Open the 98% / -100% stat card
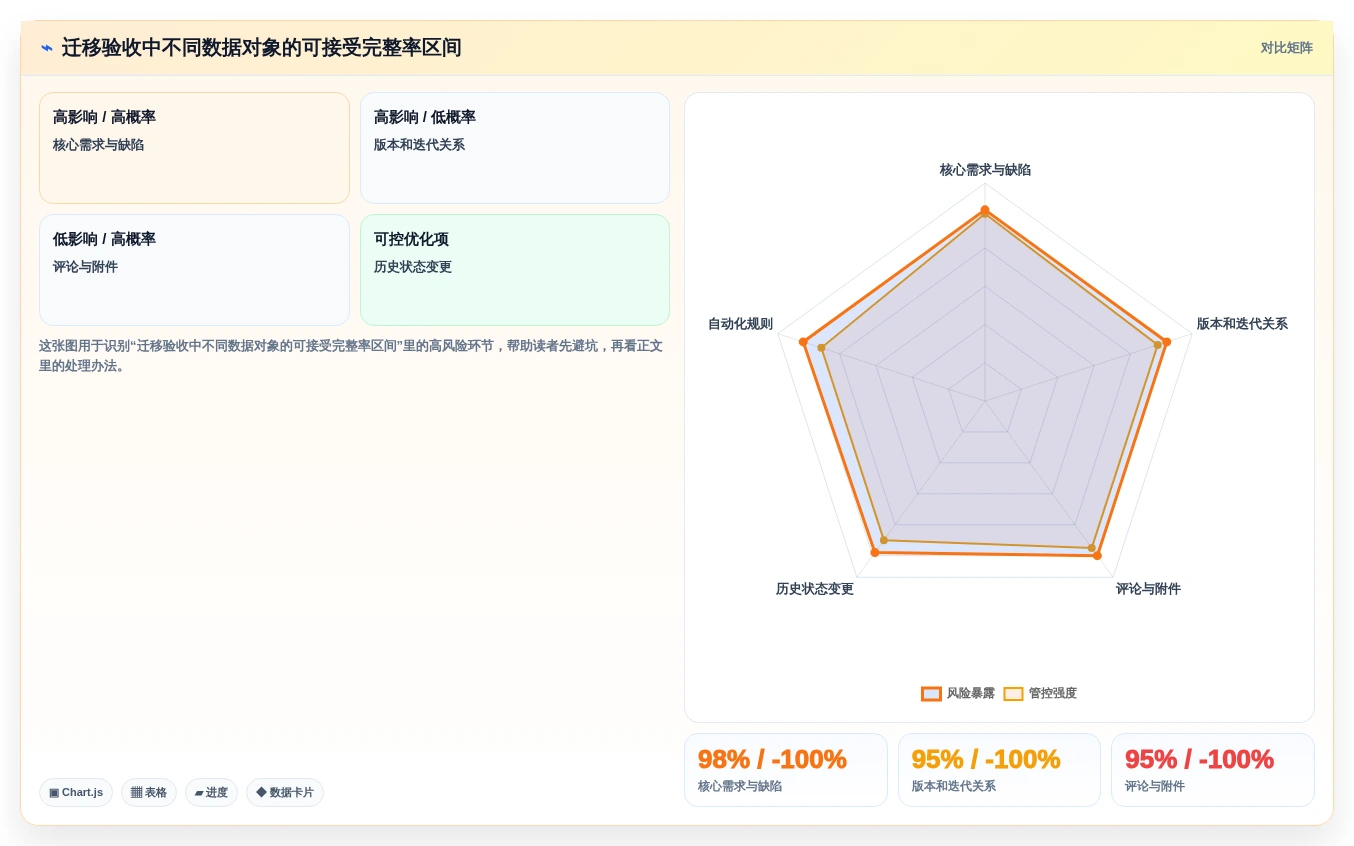 tap(785, 770)
